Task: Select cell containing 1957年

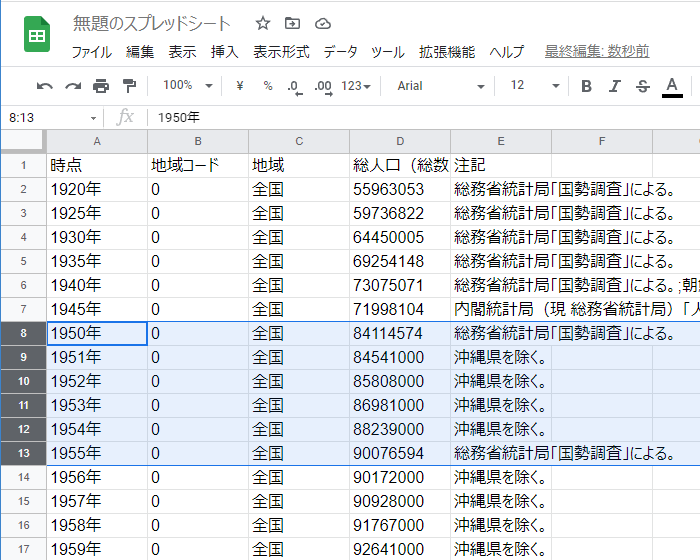Action: pos(97,501)
